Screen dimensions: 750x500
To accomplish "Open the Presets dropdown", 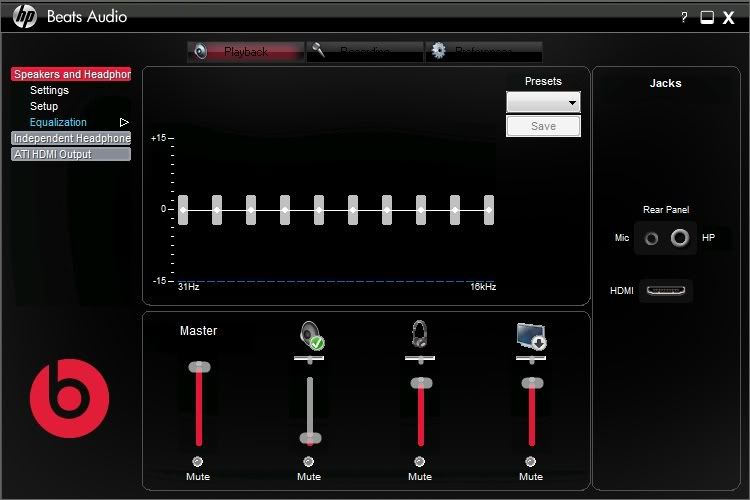I will 543,102.
